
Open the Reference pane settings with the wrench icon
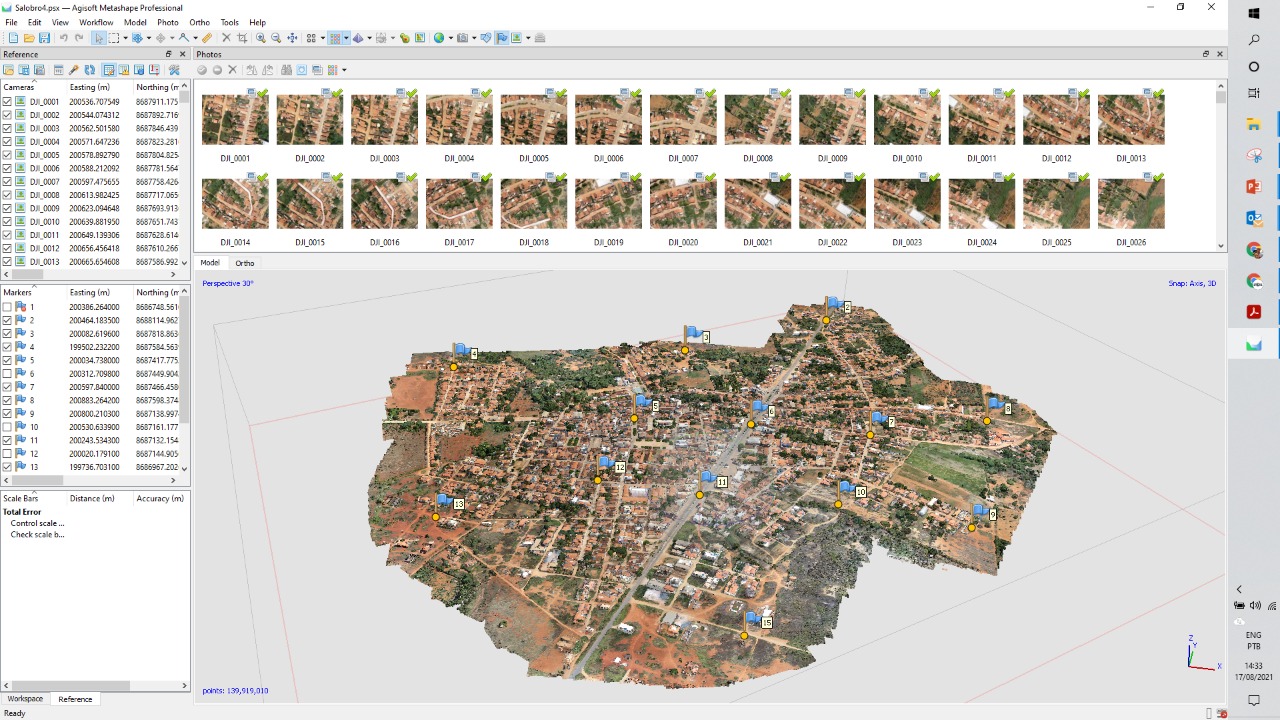tap(173, 69)
